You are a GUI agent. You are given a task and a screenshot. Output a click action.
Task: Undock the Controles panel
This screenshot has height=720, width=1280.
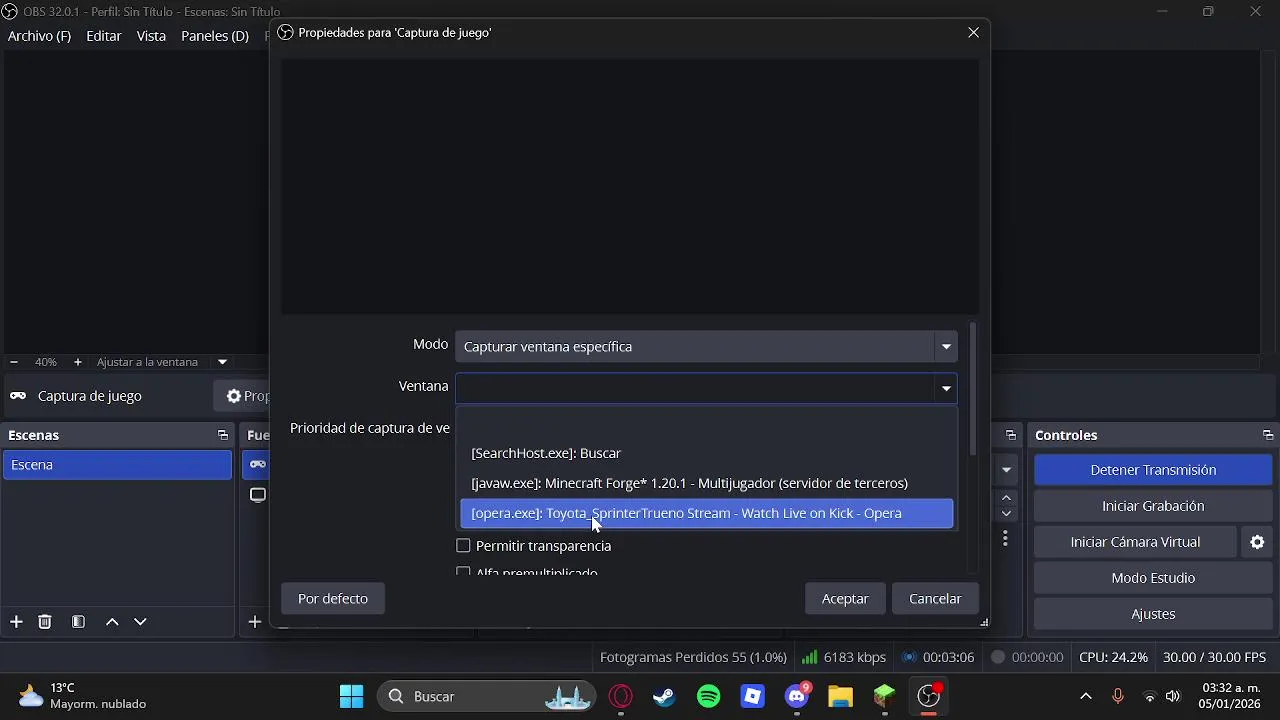coord(1268,435)
